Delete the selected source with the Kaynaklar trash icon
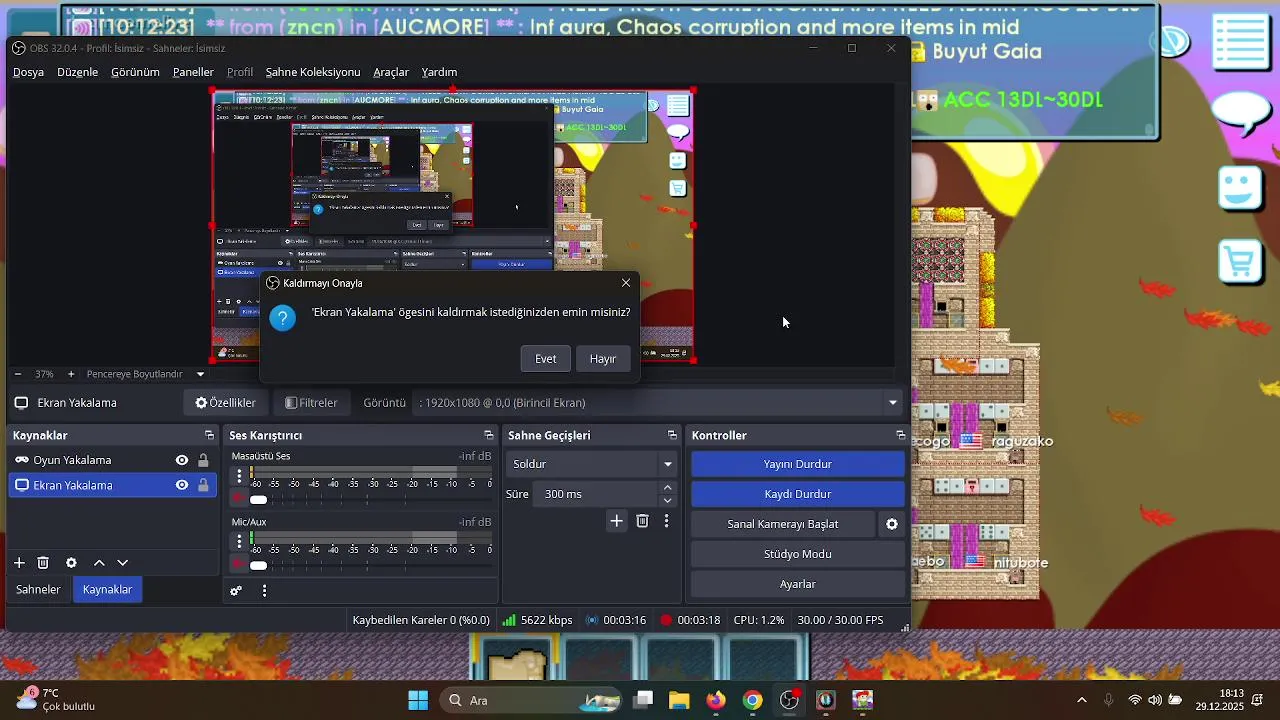This screenshot has height=720, width=1280. (43, 563)
